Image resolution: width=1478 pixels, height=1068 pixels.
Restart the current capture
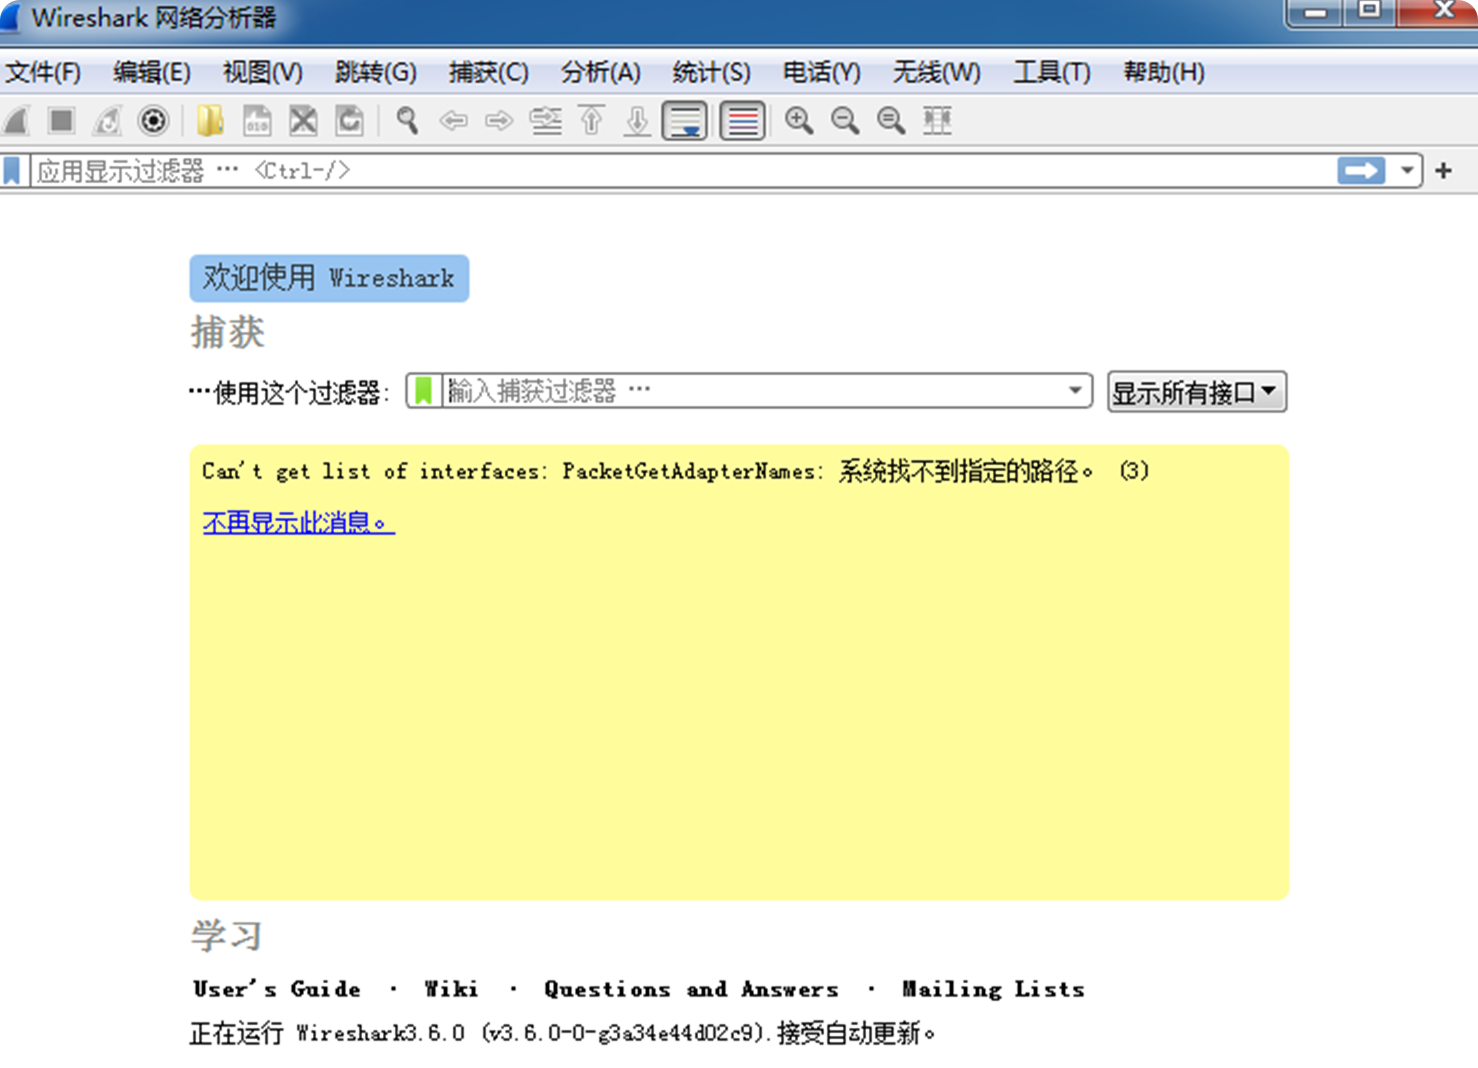(107, 121)
